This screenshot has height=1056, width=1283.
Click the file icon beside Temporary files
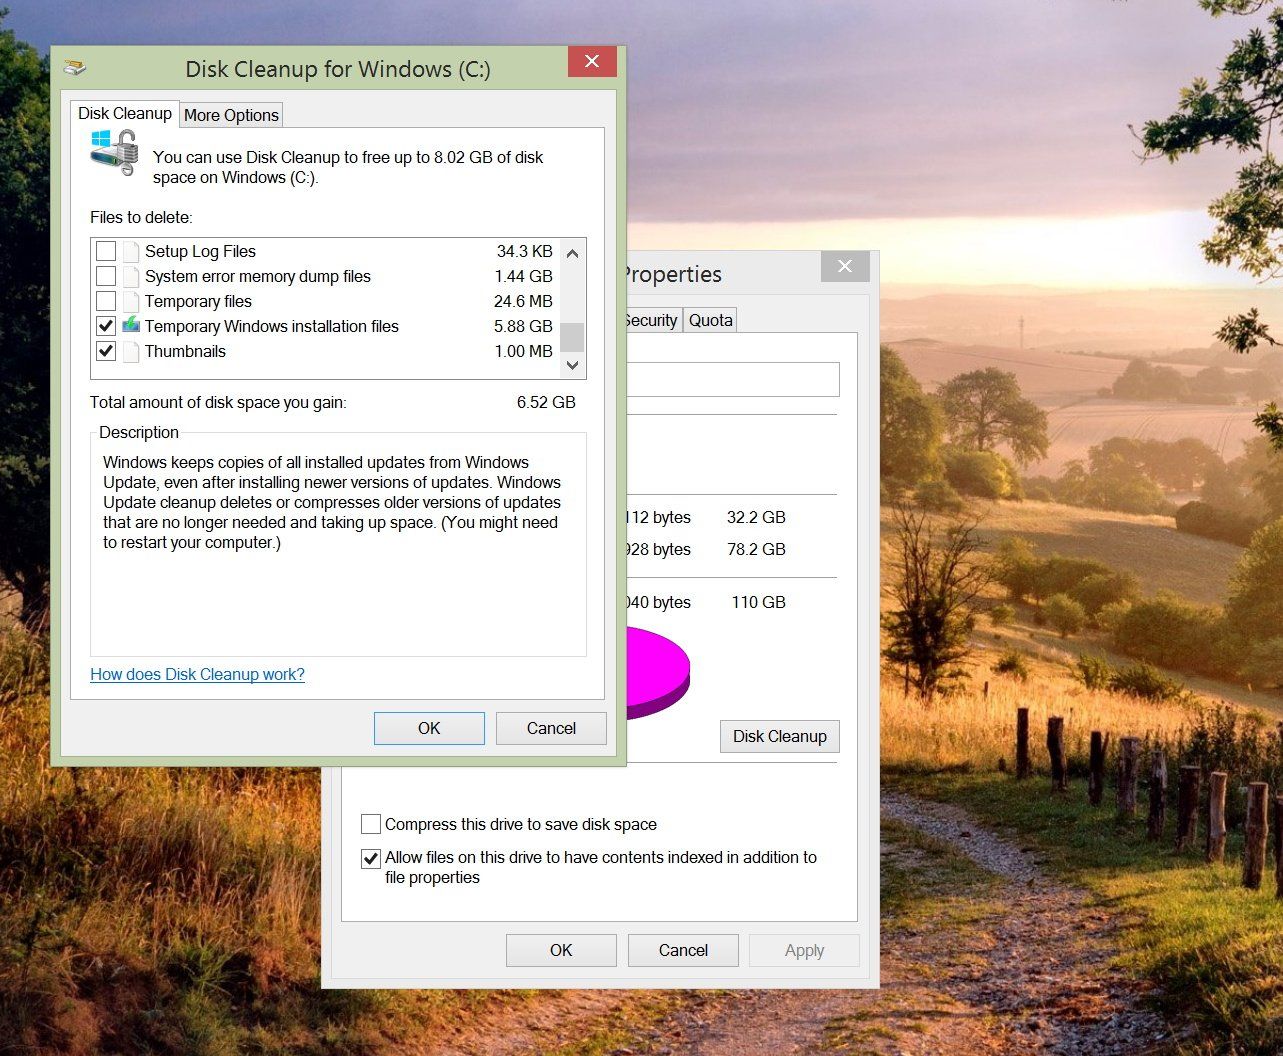pyautogui.click(x=131, y=301)
